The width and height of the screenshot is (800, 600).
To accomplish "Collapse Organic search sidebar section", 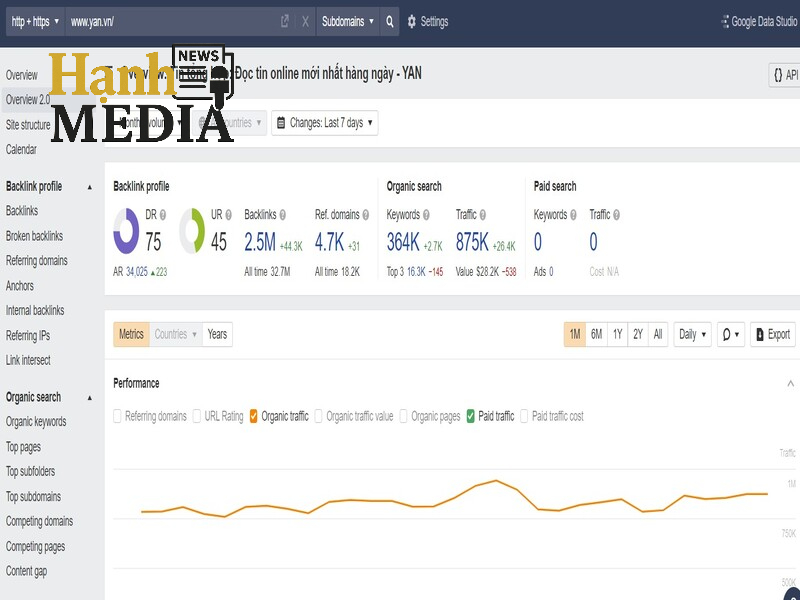I will [x=90, y=398].
